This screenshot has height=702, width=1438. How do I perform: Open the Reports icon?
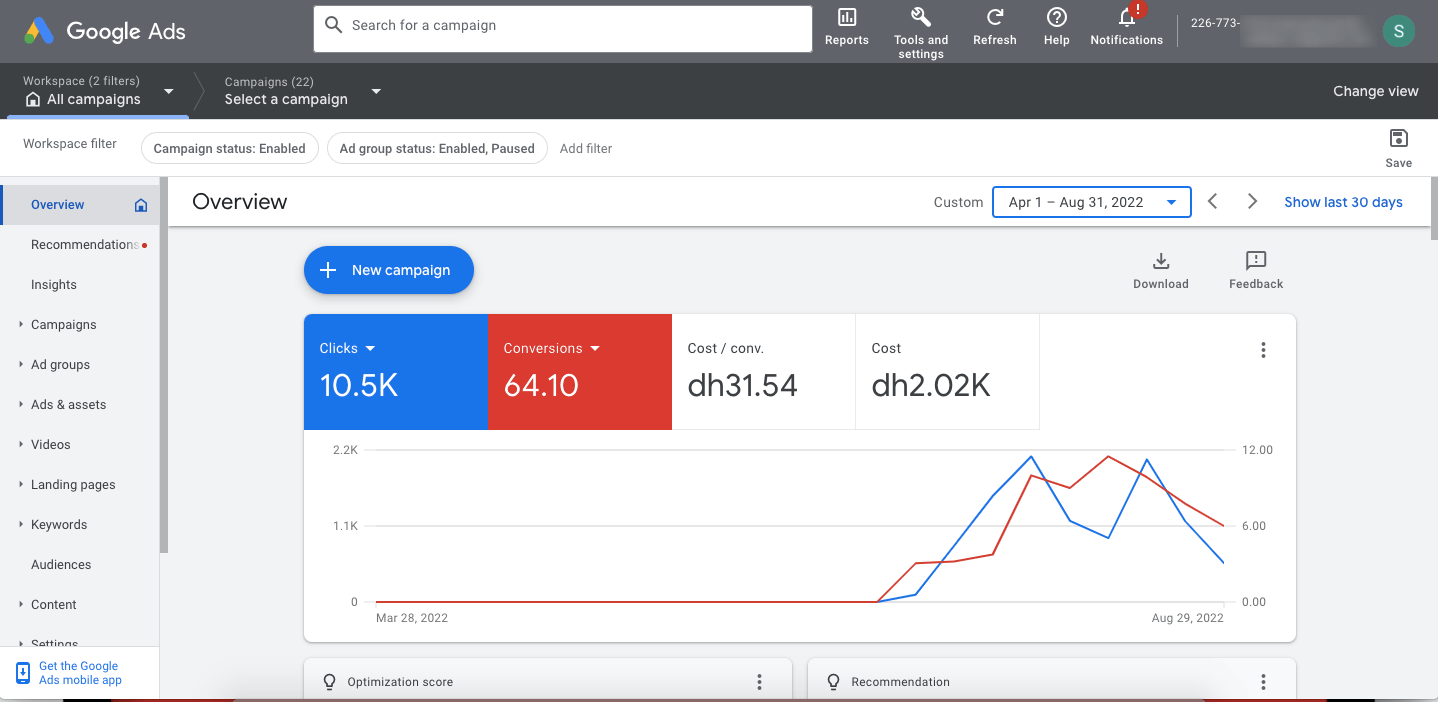coord(846,18)
